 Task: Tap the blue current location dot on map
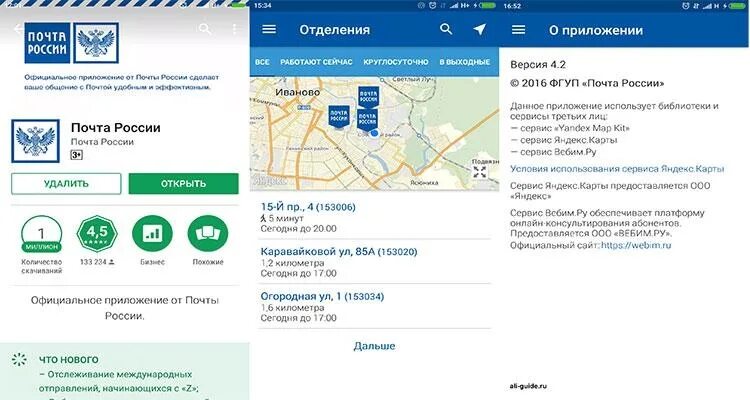click(x=375, y=133)
